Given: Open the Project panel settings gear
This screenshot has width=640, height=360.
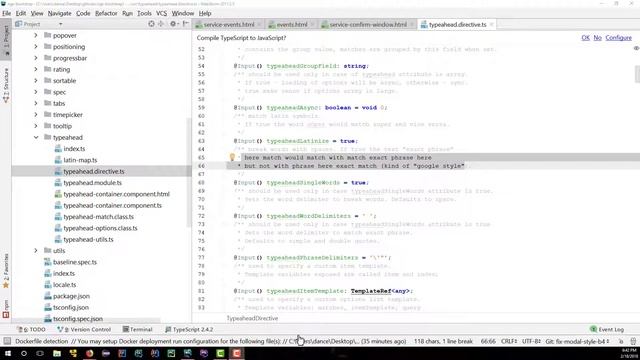Looking at the screenshot, I should tap(173, 24).
